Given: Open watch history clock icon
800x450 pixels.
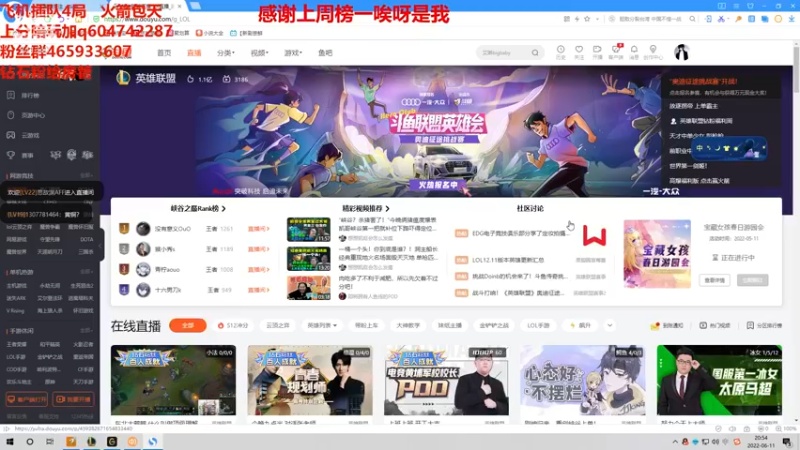Looking at the screenshot, I should tap(561, 49).
